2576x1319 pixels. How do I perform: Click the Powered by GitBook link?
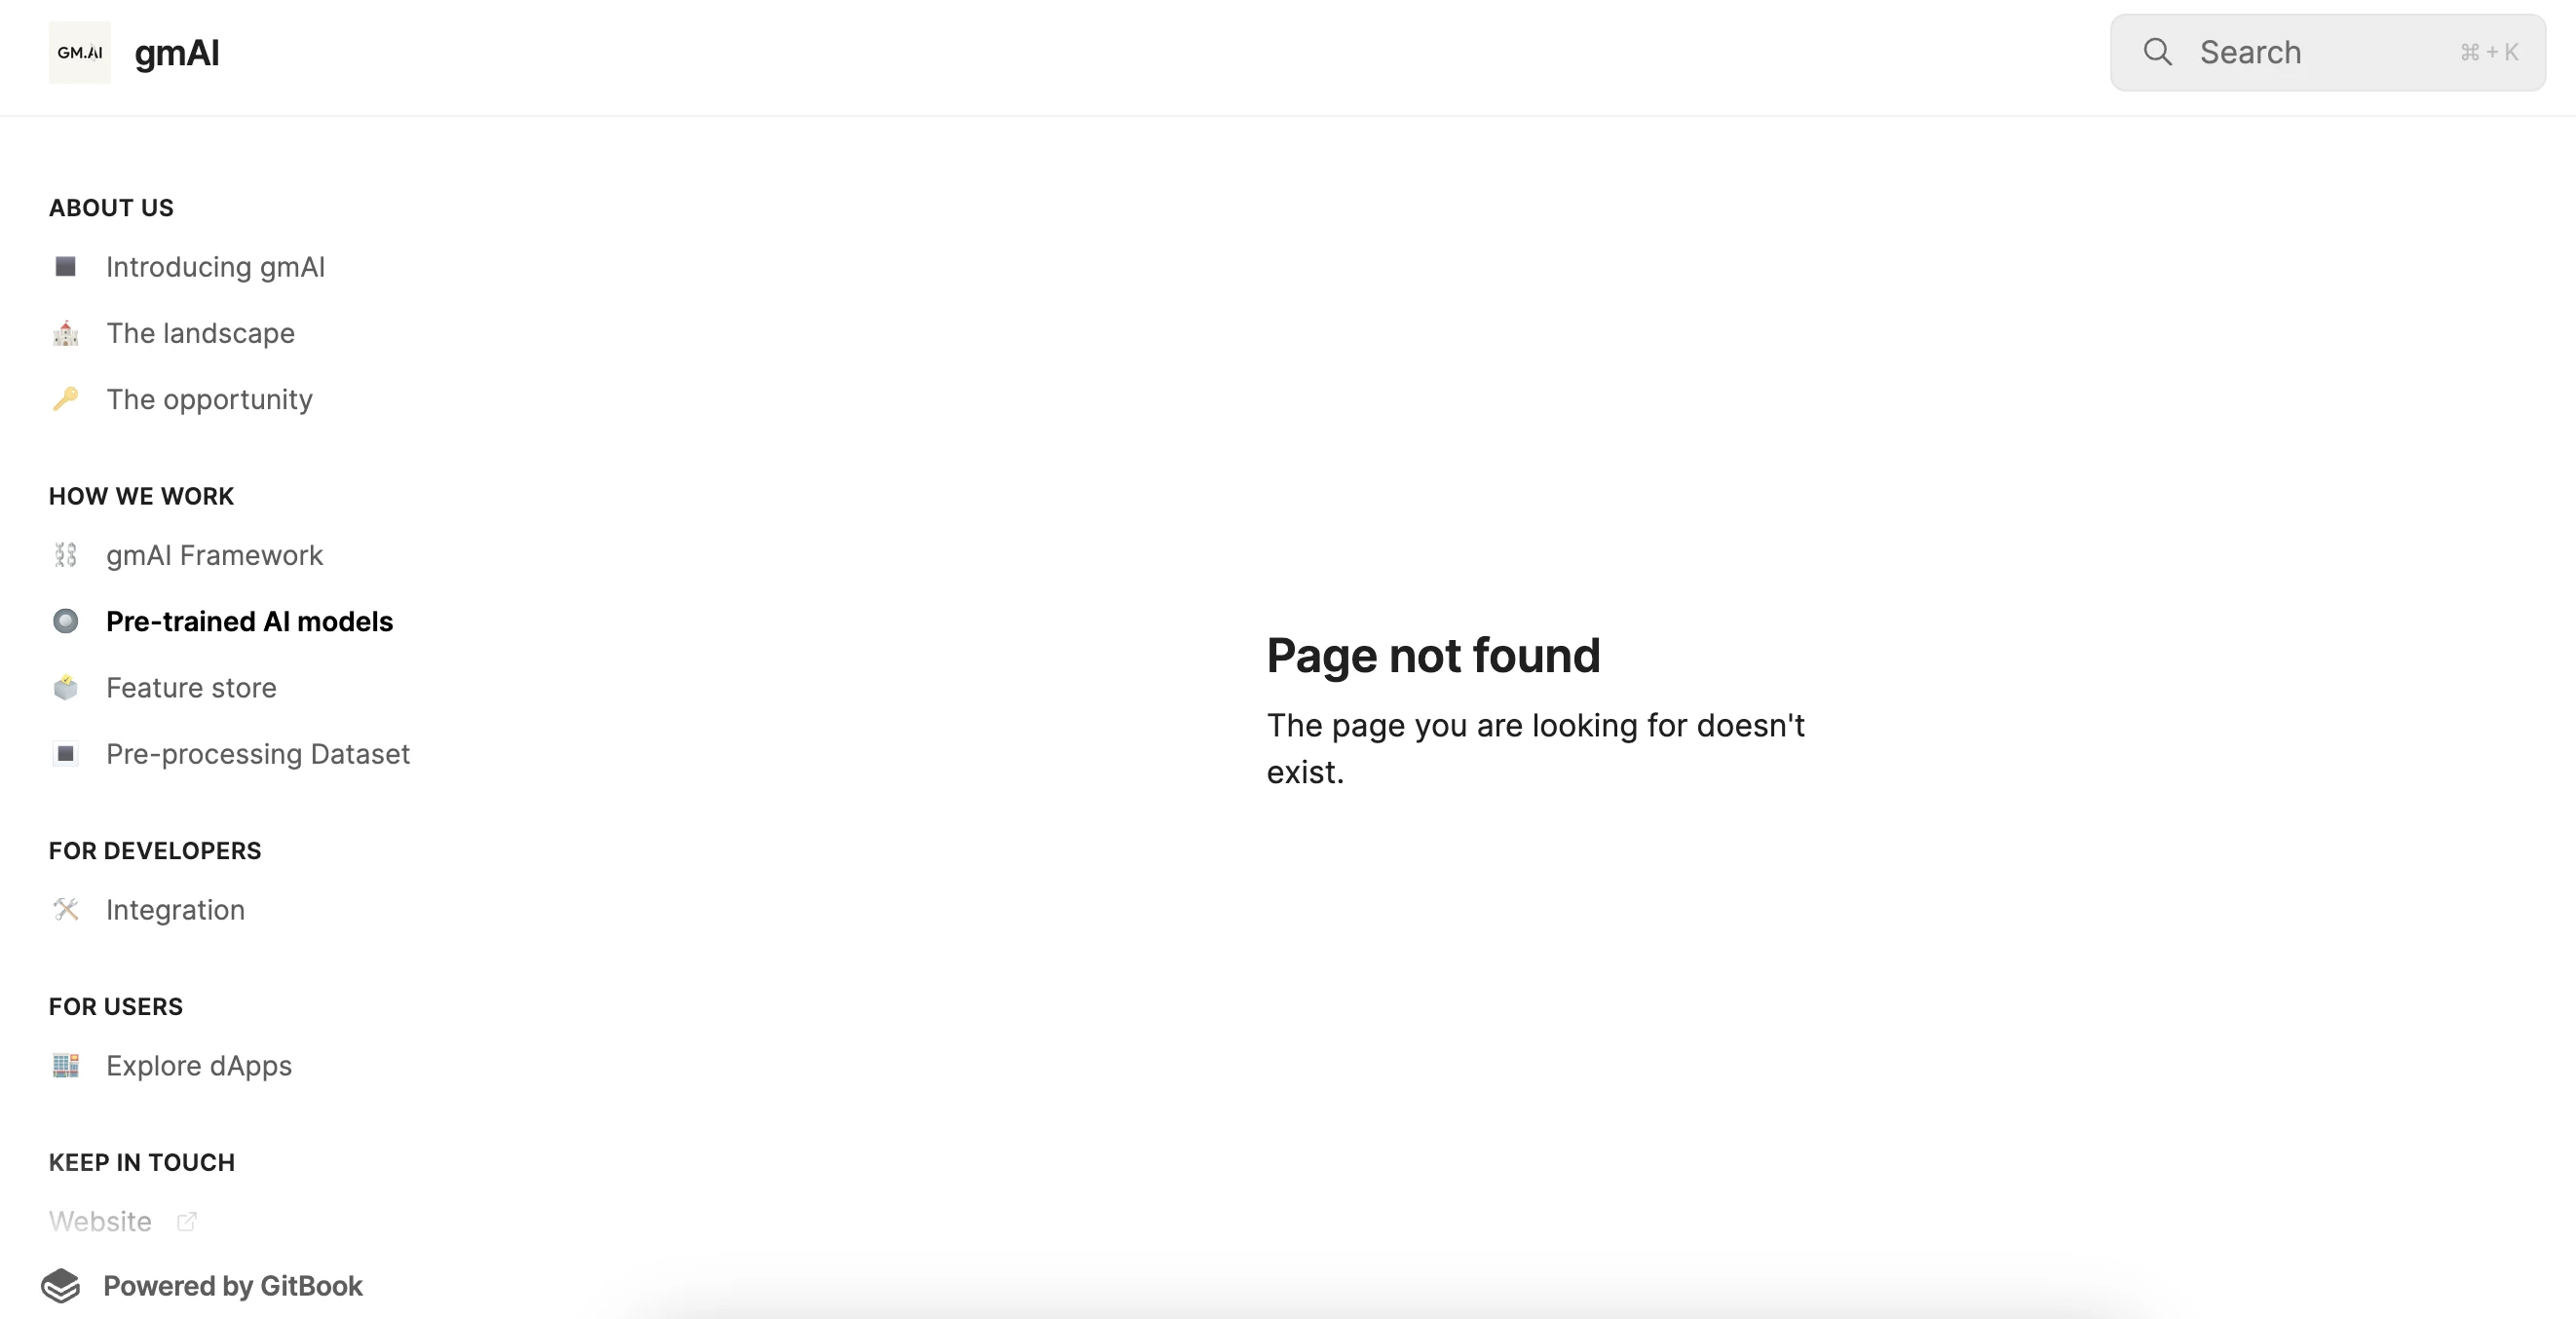point(232,1285)
